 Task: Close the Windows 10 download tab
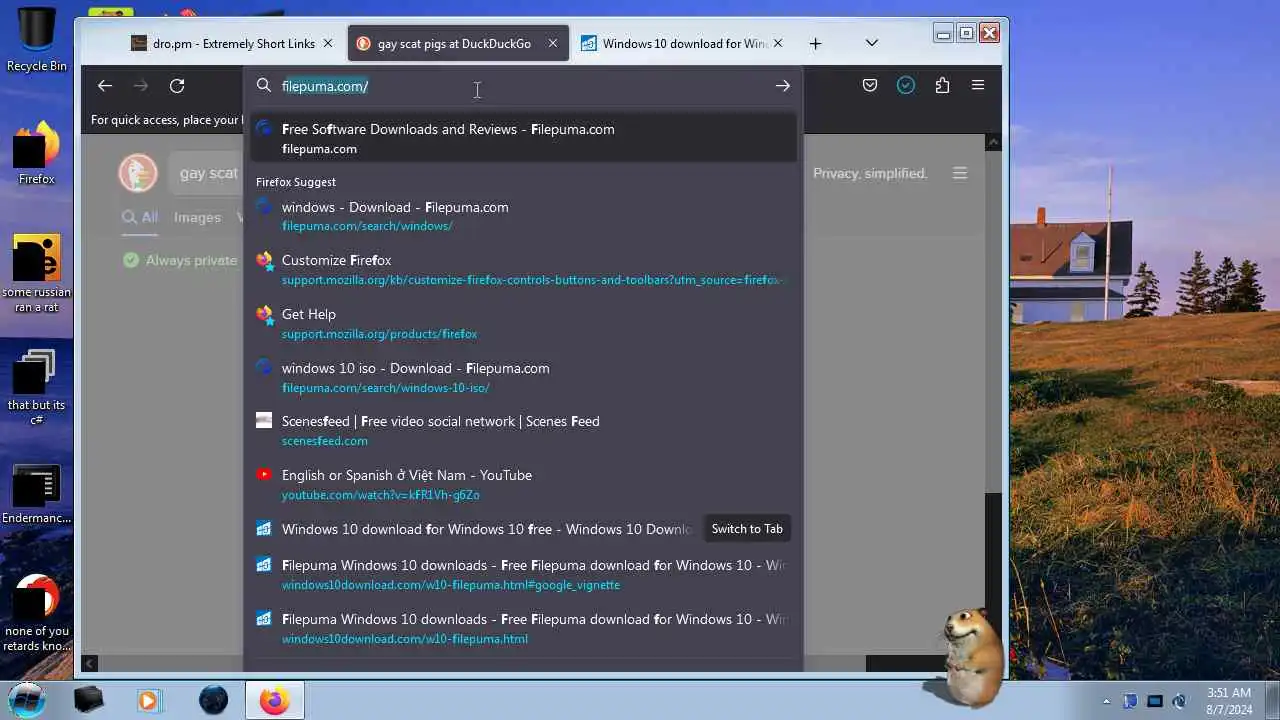coord(777,43)
